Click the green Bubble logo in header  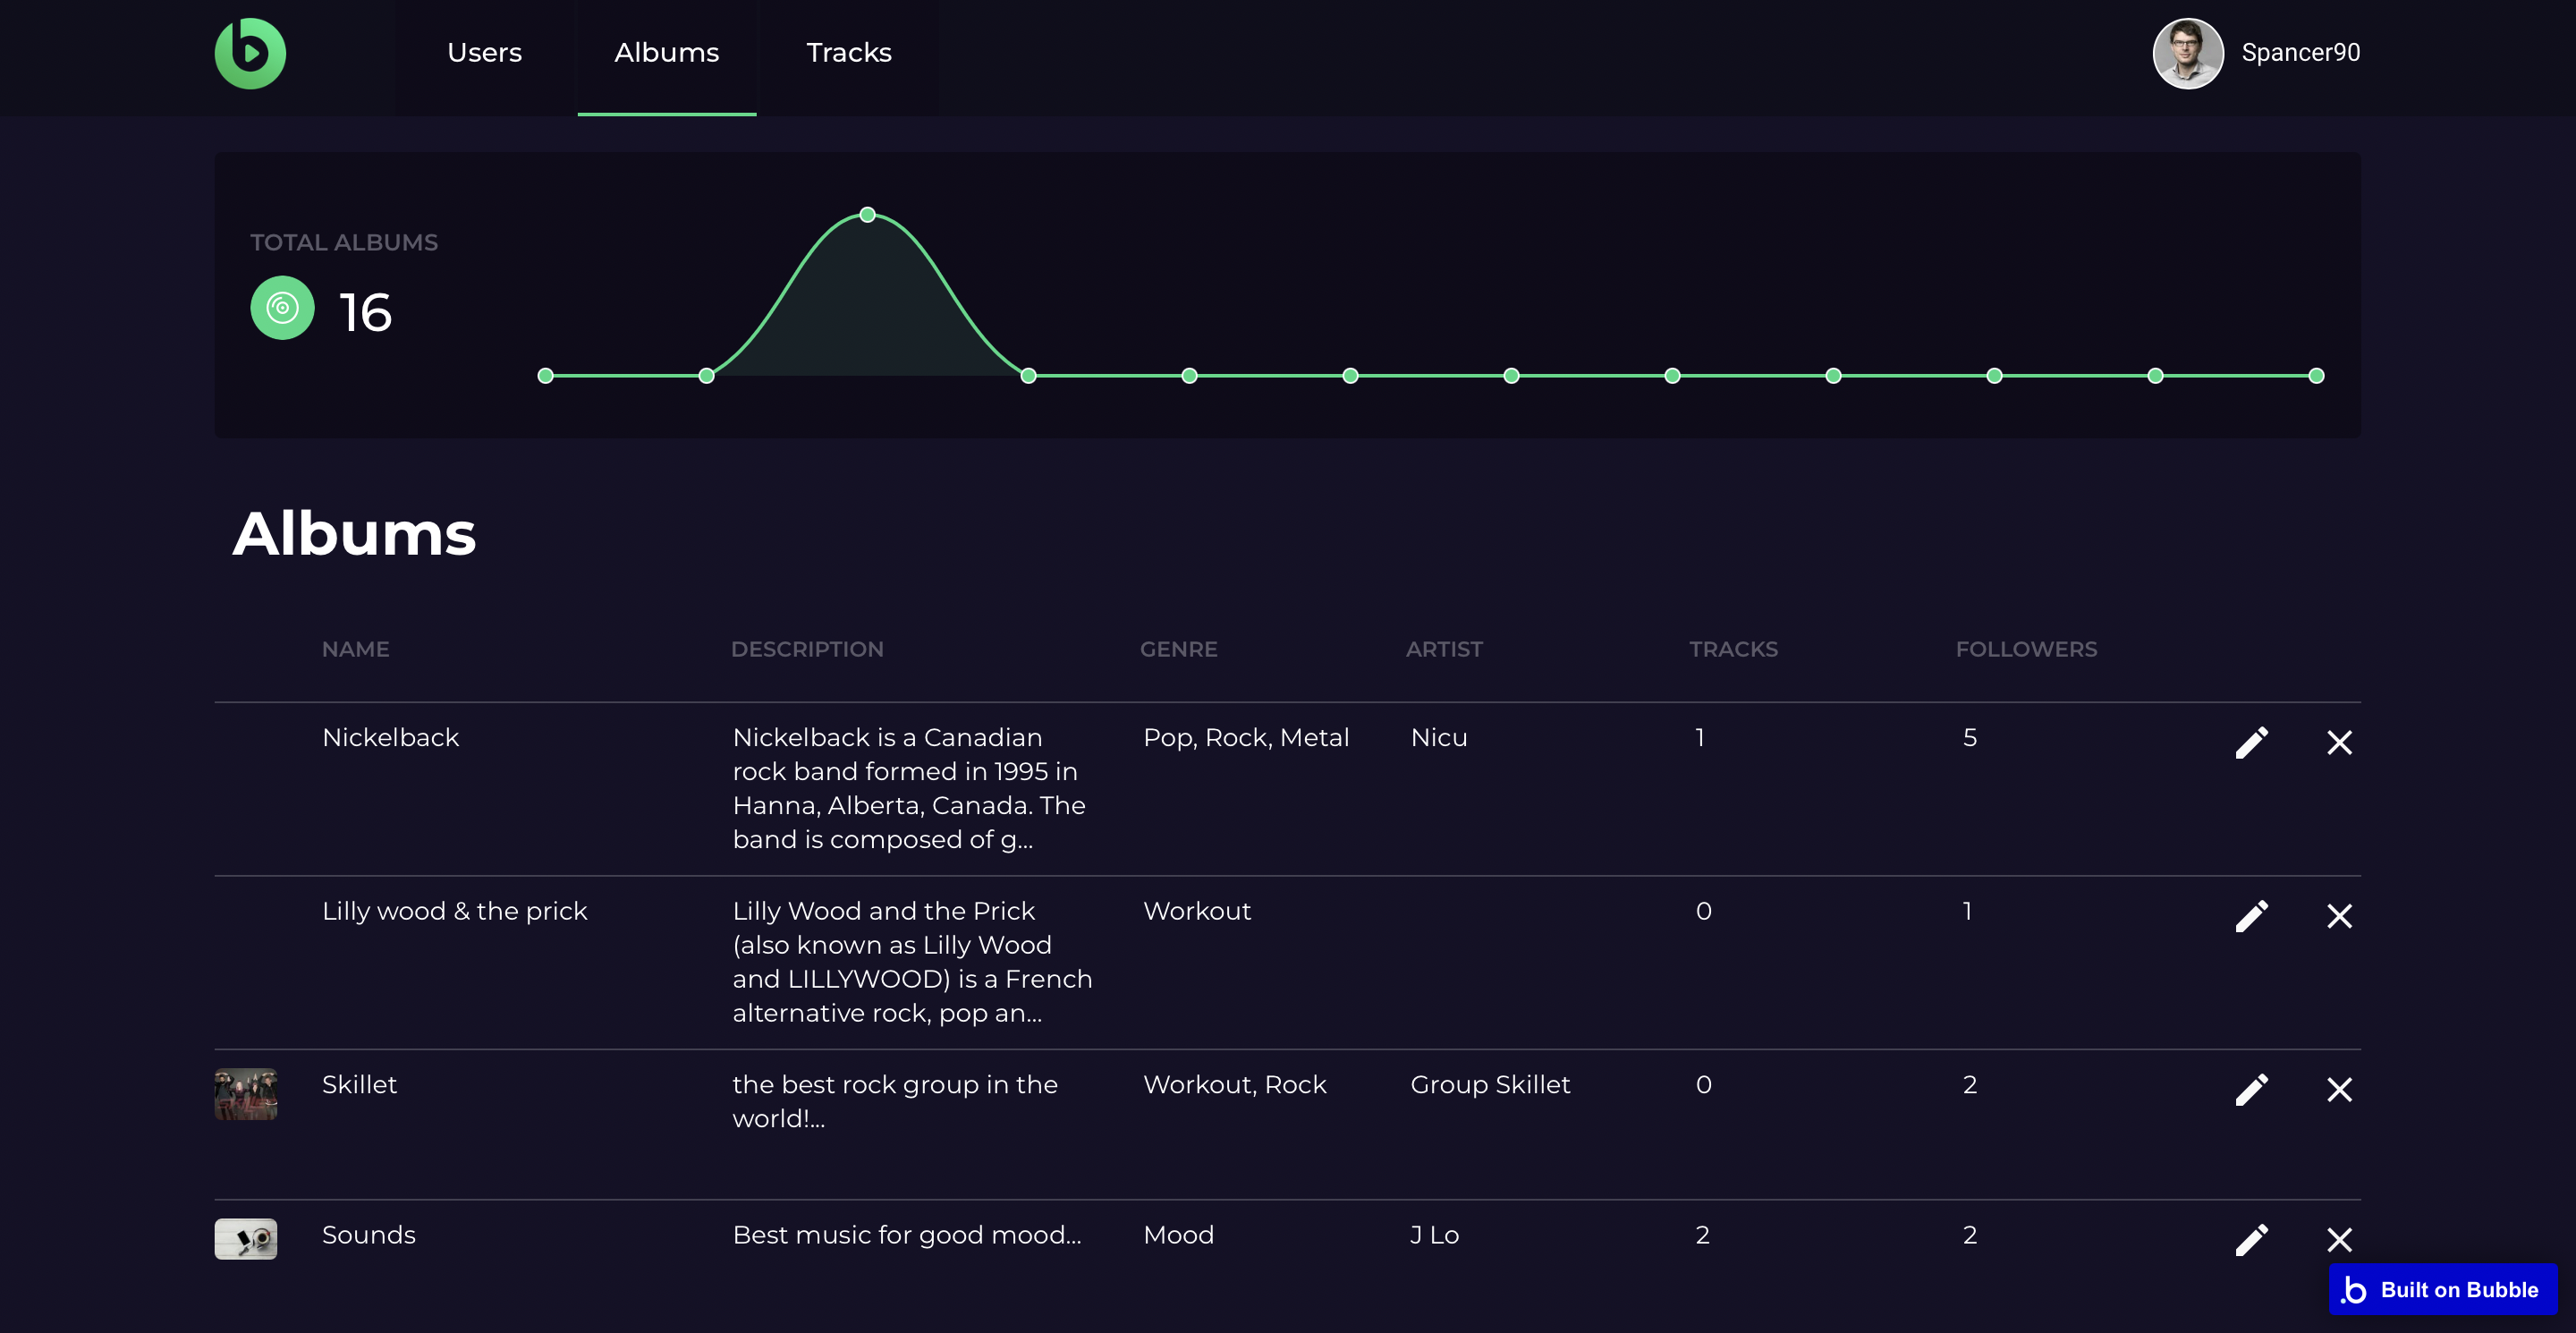[x=250, y=53]
